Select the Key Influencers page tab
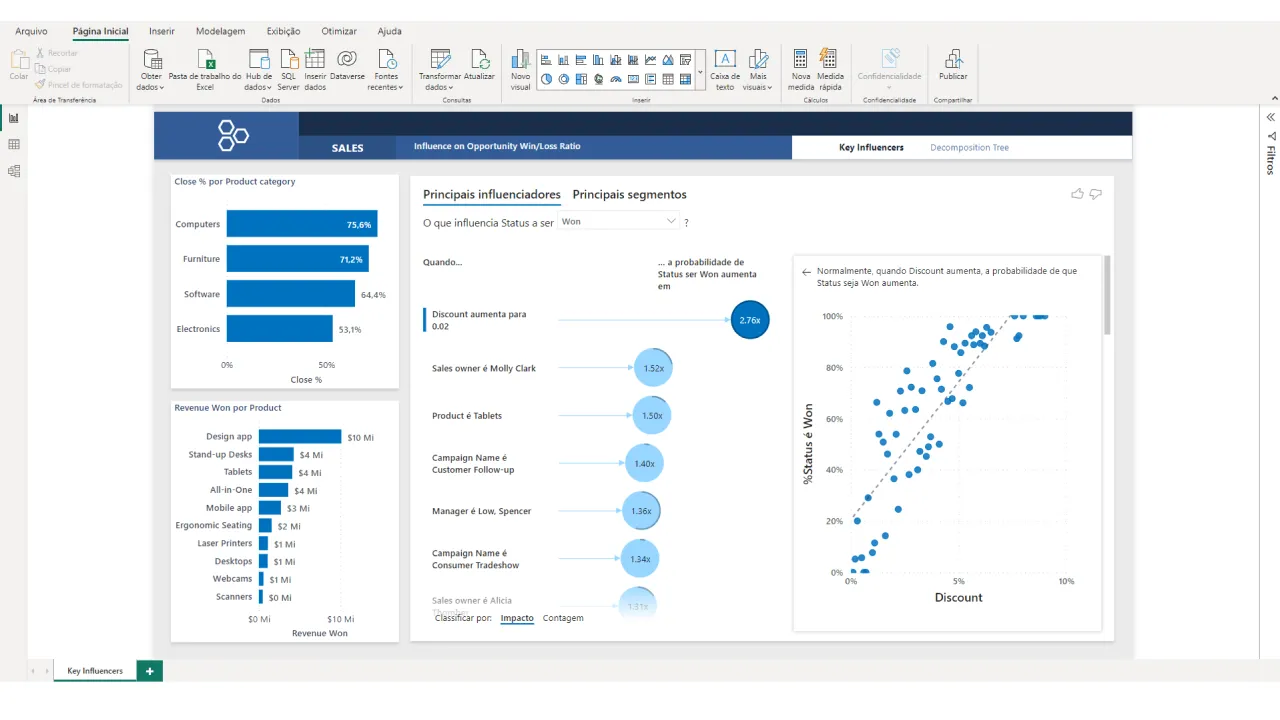1280x720 pixels. point(94,671)
